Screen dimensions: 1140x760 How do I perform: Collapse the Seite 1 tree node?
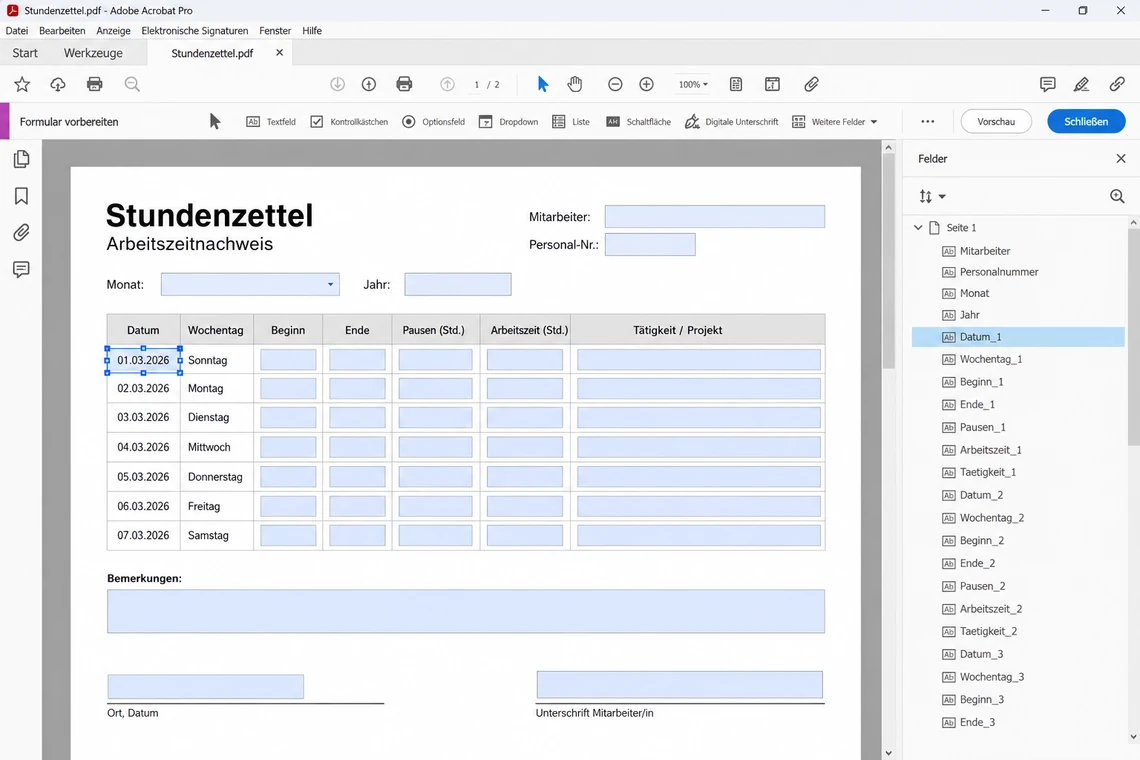coord(918,228)
